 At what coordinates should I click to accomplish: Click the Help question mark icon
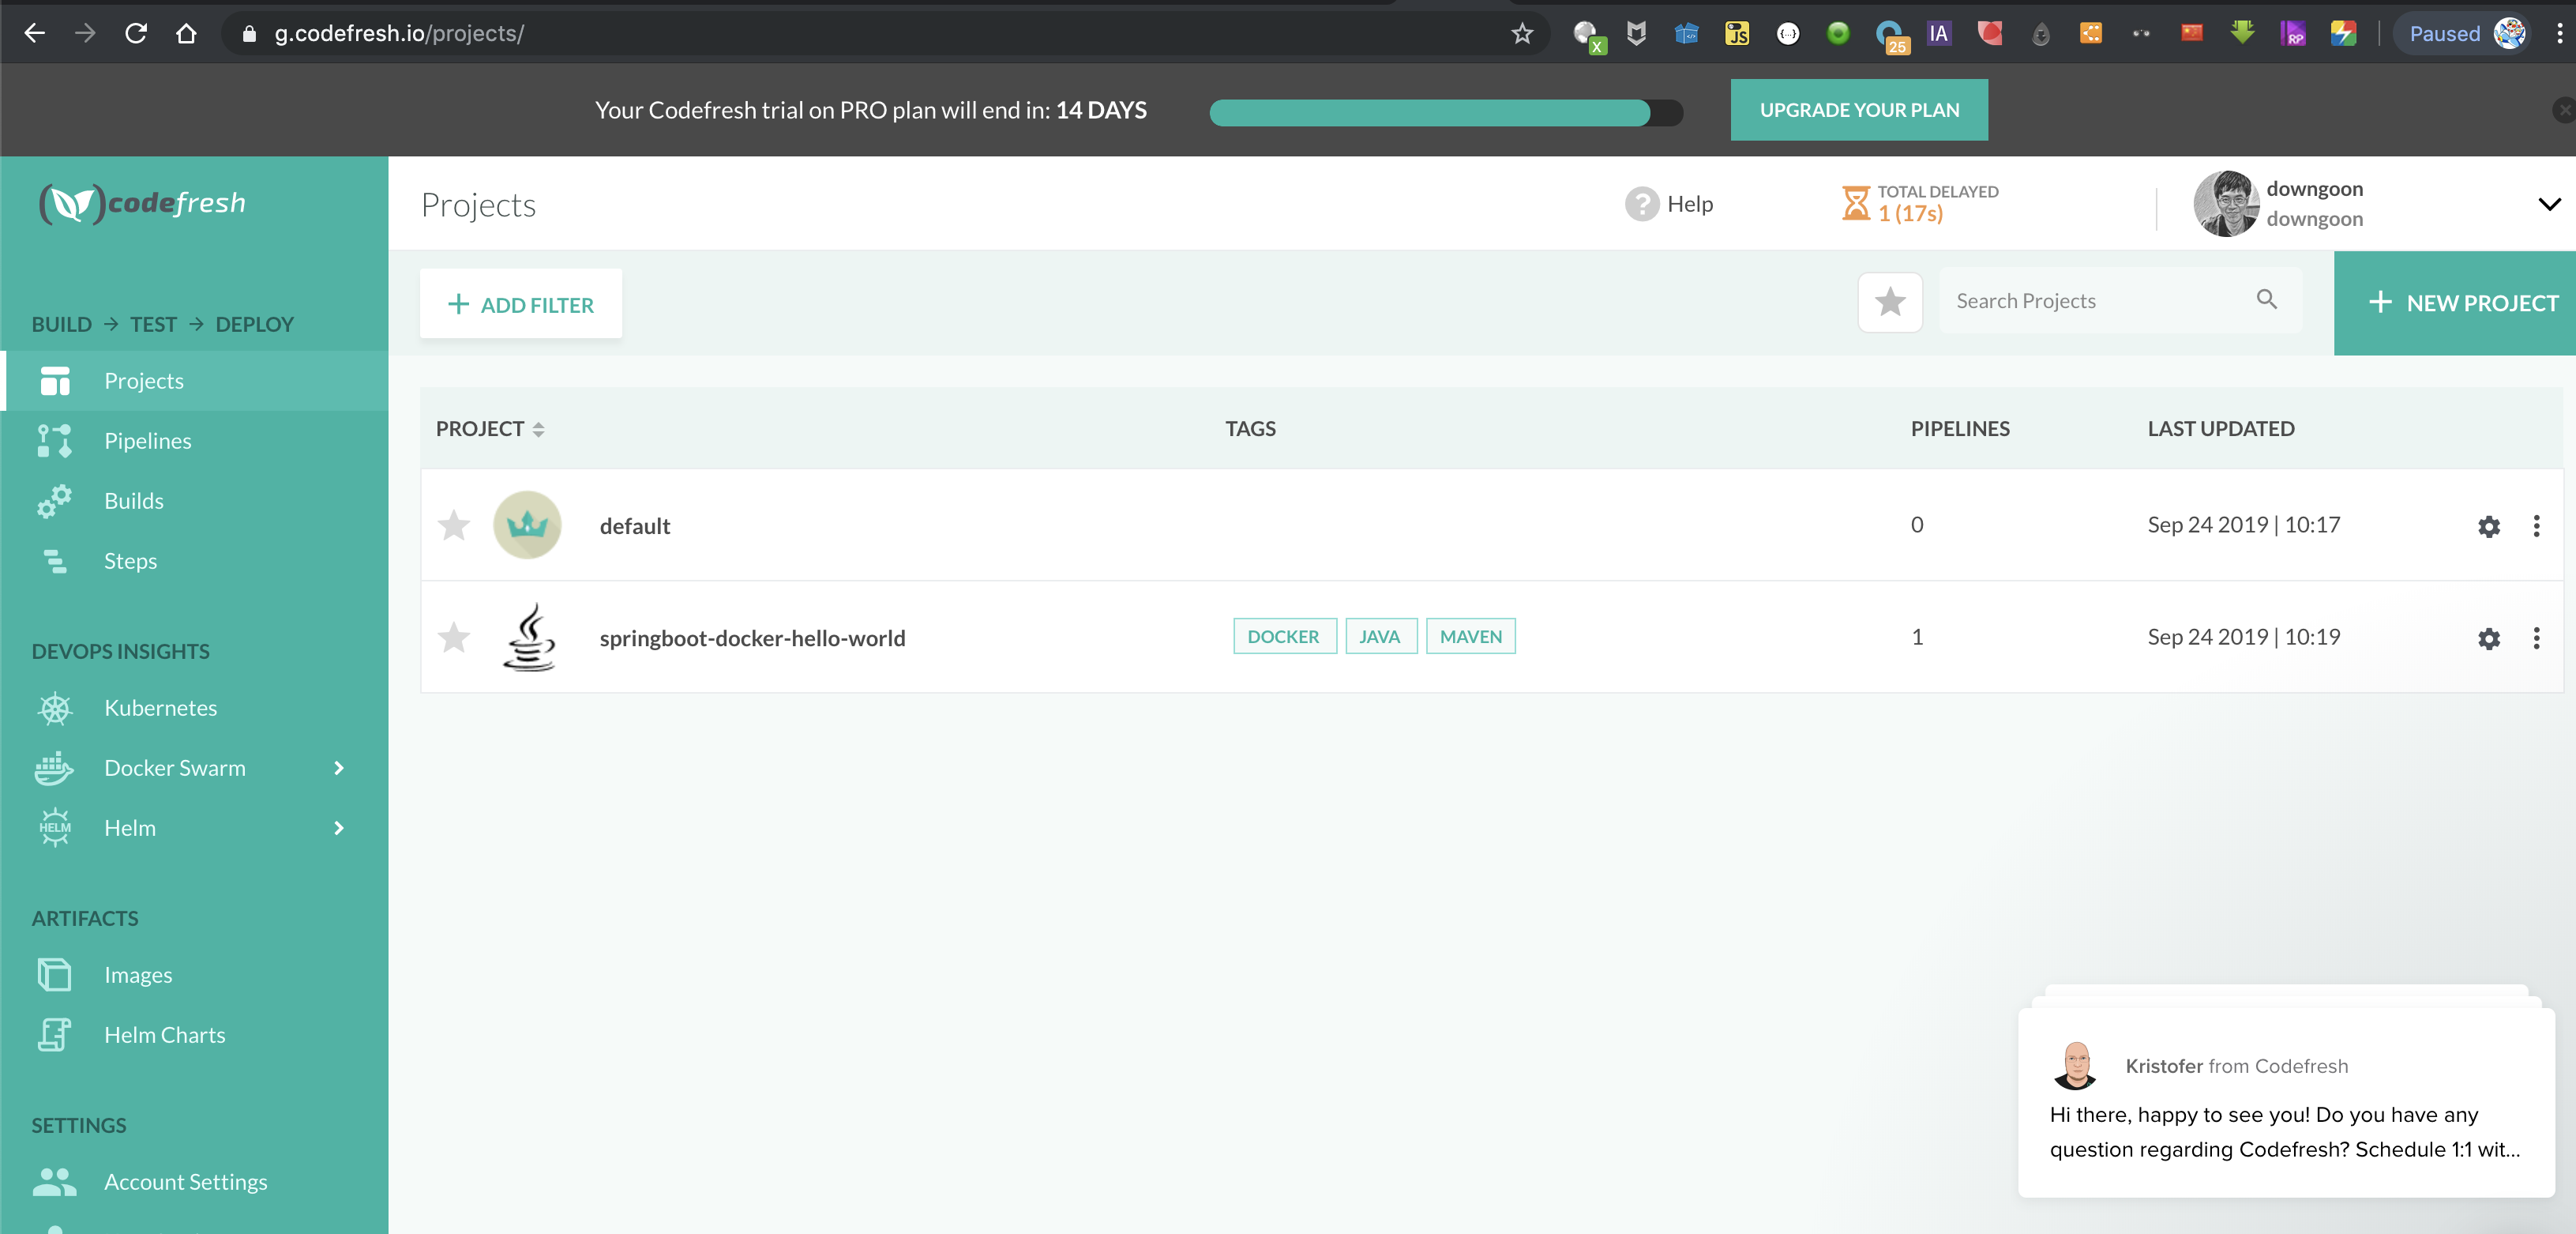click(x=1641, y=204)
